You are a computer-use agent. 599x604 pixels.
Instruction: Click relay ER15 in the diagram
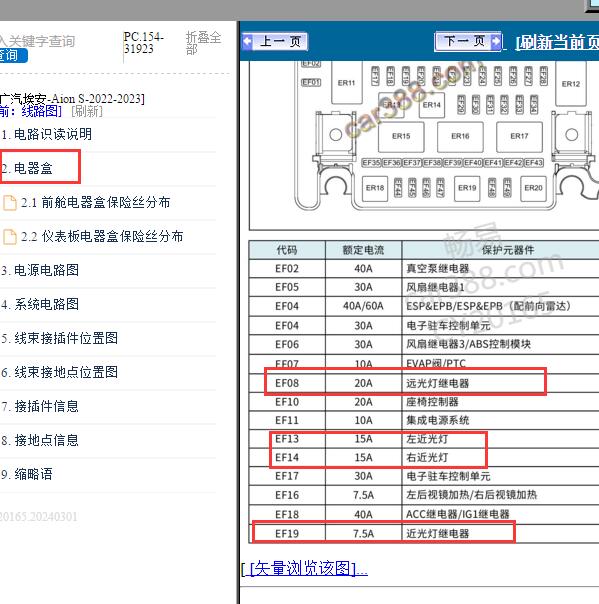pyautogui.click(x=401, y=136)
